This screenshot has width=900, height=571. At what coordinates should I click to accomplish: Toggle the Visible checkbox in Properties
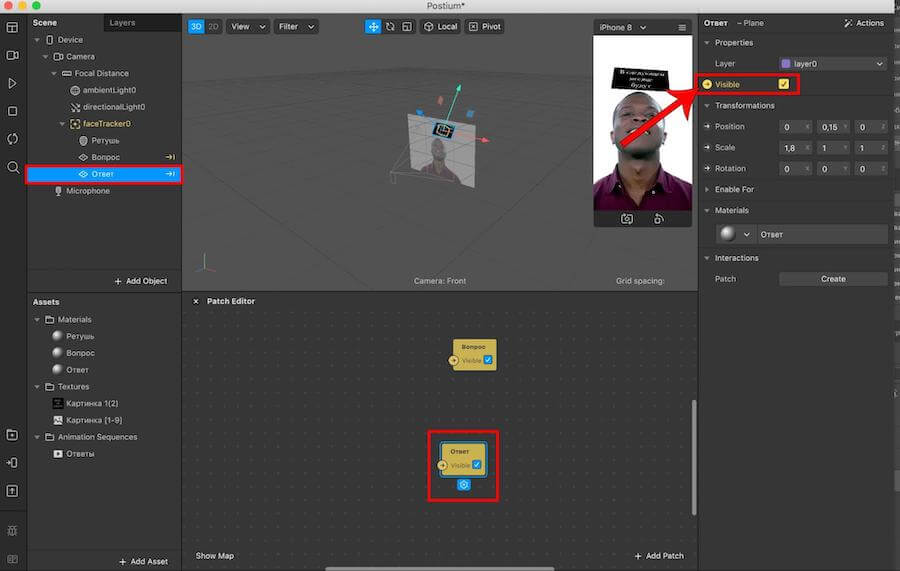(783, 84)
